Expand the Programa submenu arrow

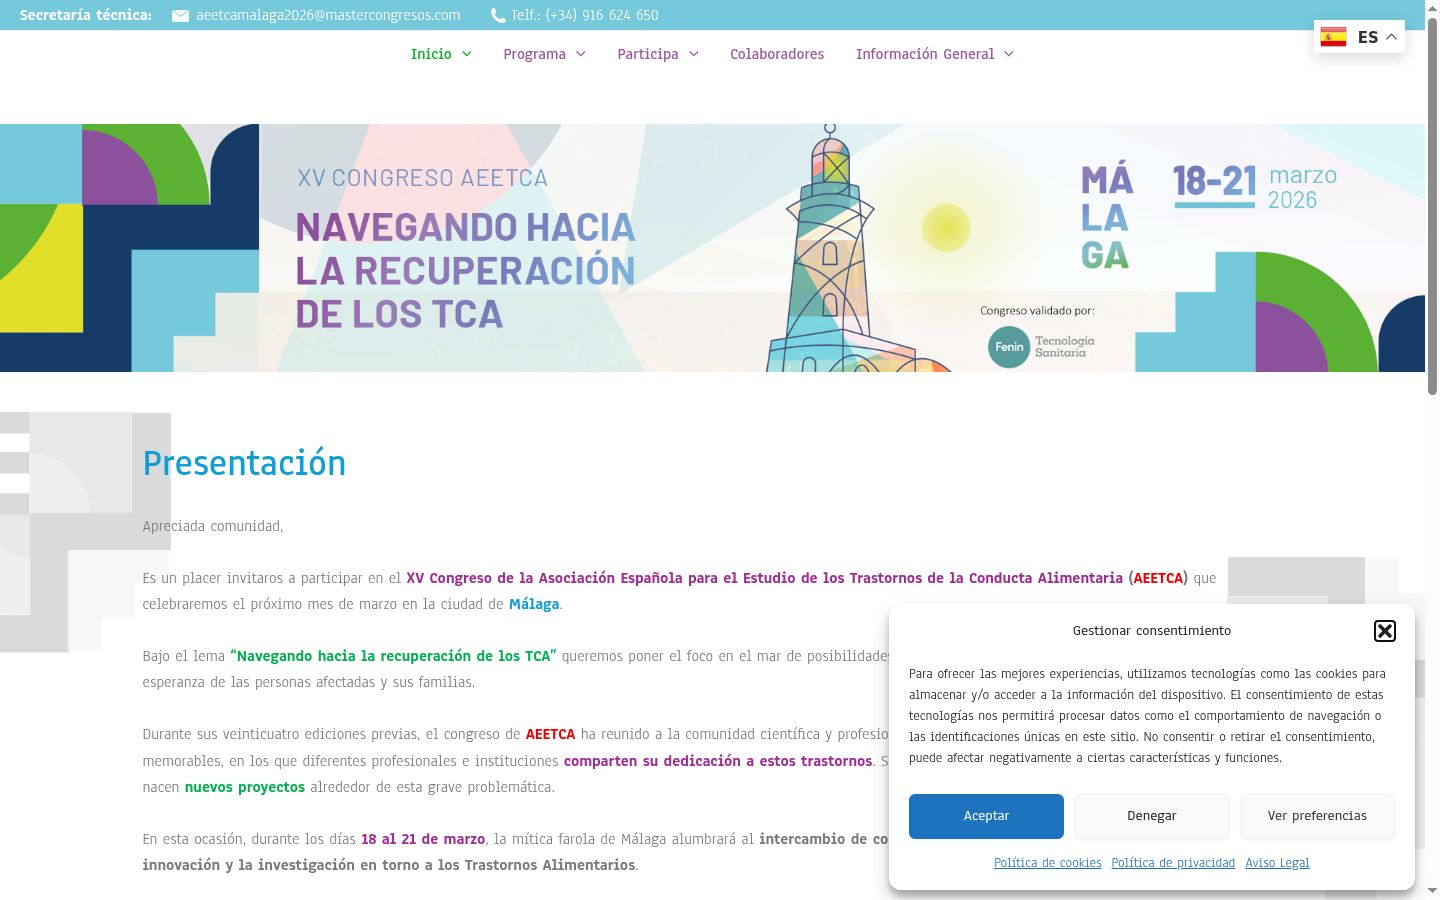[581, 54]
